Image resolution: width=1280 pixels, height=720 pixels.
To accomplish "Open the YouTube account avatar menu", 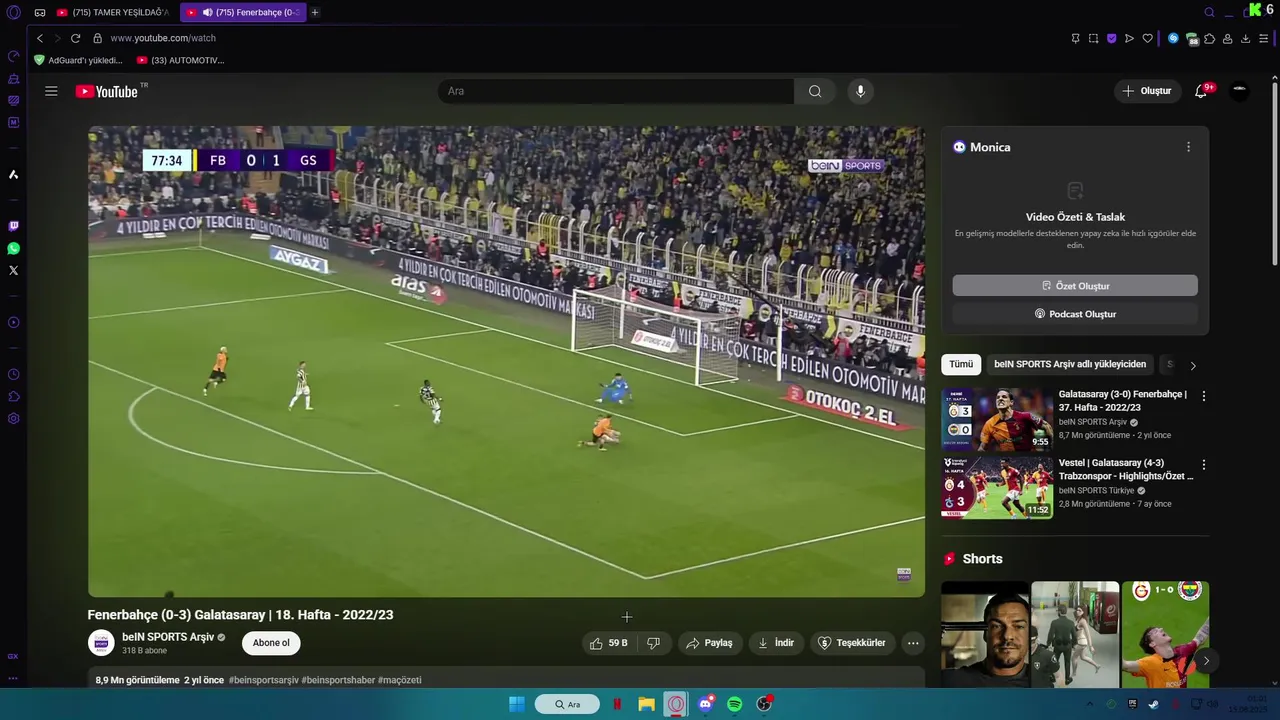I will pyautogui.click(x=1240, y=90).
